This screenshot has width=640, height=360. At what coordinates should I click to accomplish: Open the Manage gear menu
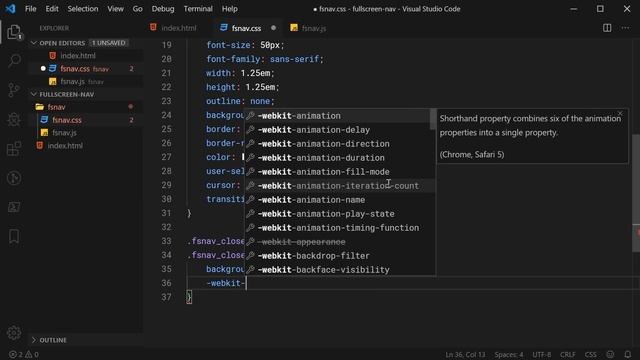(x=14, y=333)
